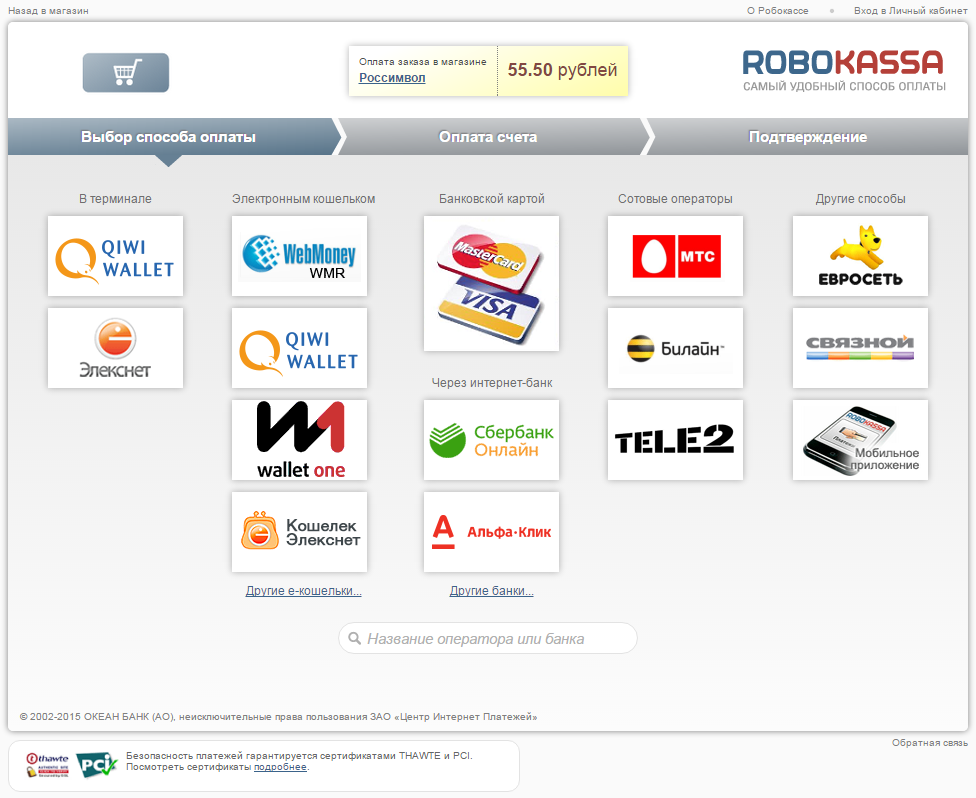Open the Выбор способа оплаты step
The height and width of the screenshot is (798, 976).
[x=168, y=137]
